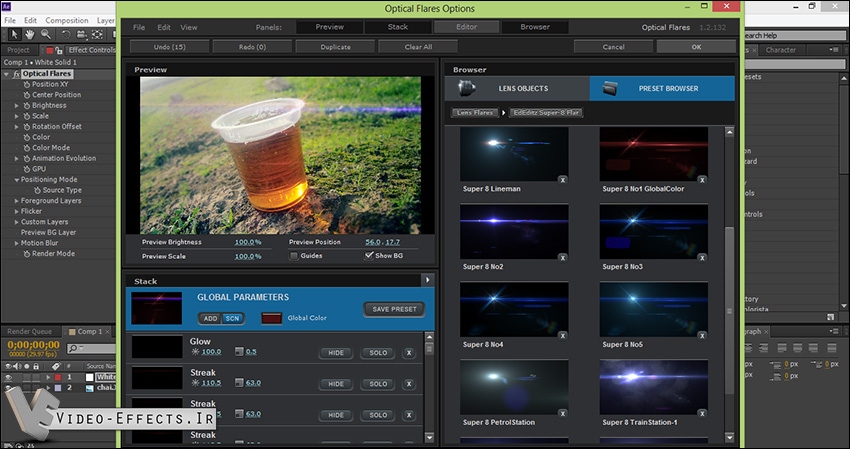850x449 pixels.
Task: Switch to the Render Queue tab
Action: coord(30,331)
